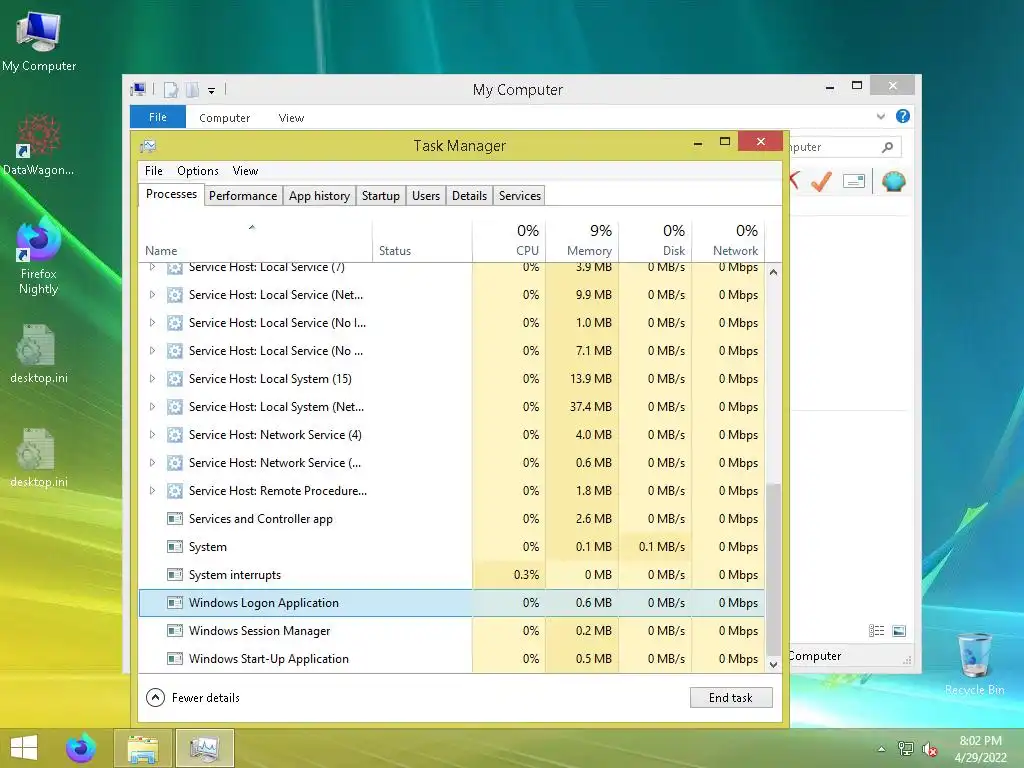Click the End task button
Screen dimensions: 1024x768
tap(731, 697)
